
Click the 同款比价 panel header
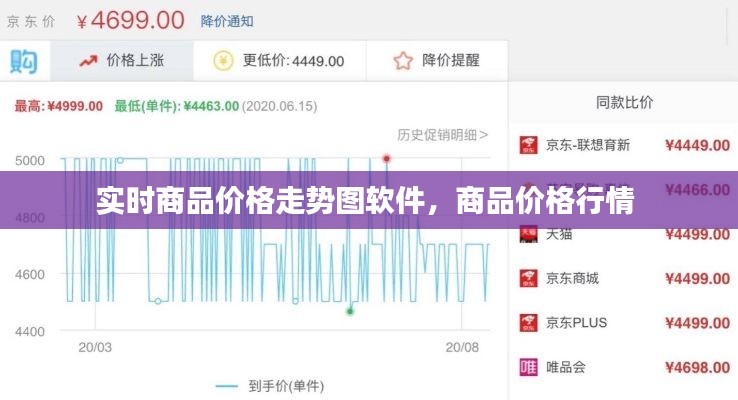pos(624,101)
